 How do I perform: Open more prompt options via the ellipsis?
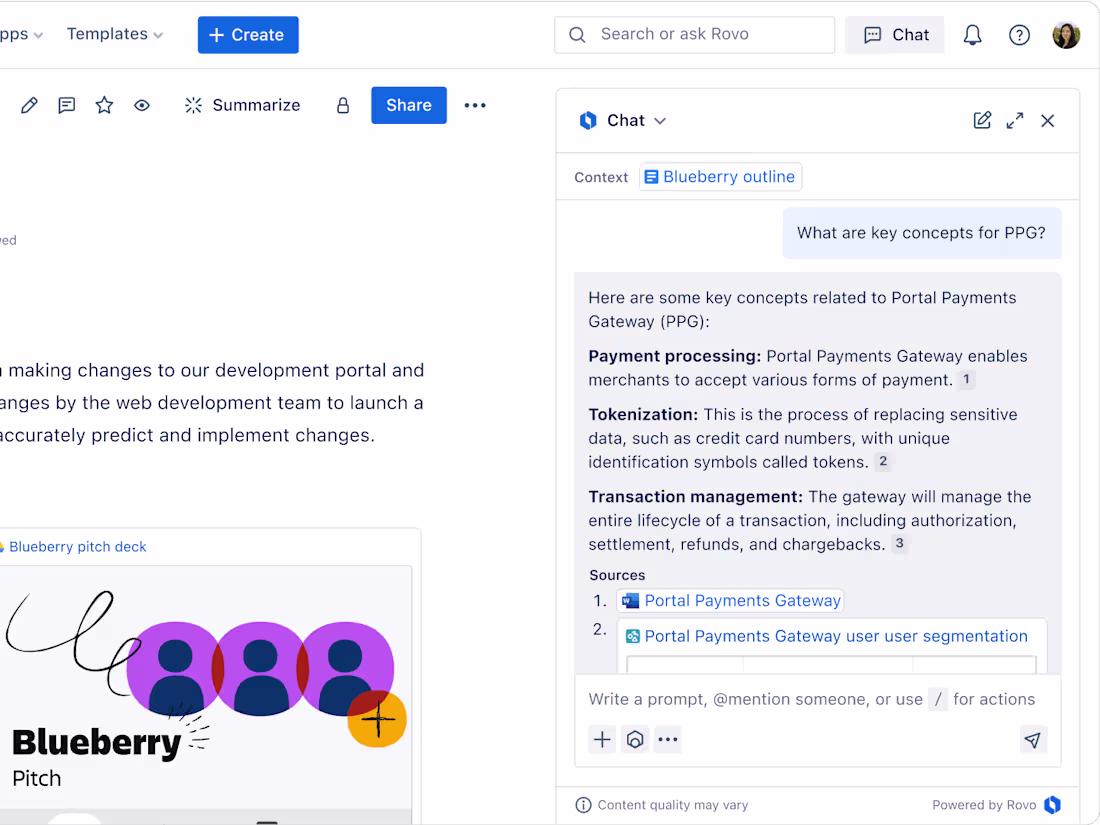click(668, 739)
